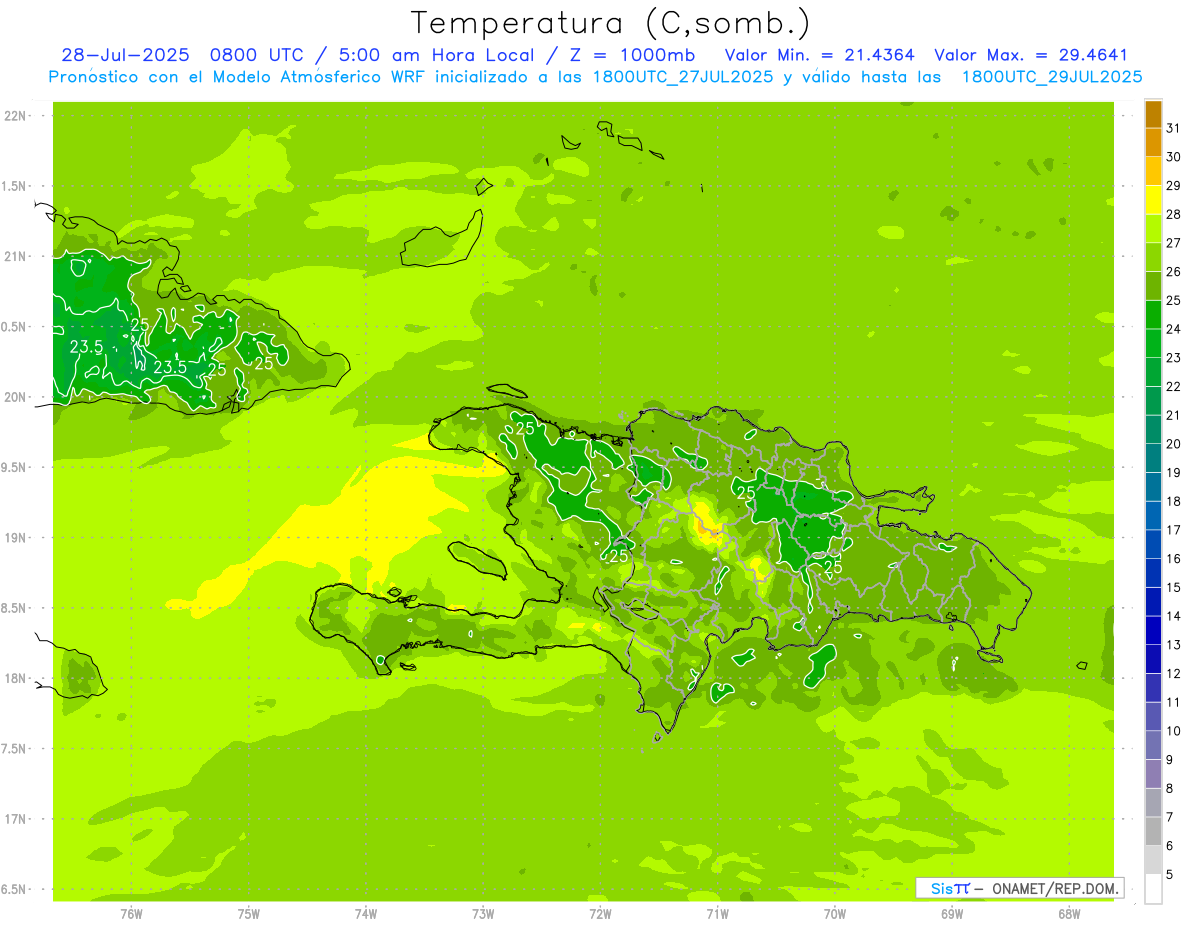Click the '8' value on the color scale
Image resolution: width=1200 pixels, height=927 pixels.
click(1169, 789)
